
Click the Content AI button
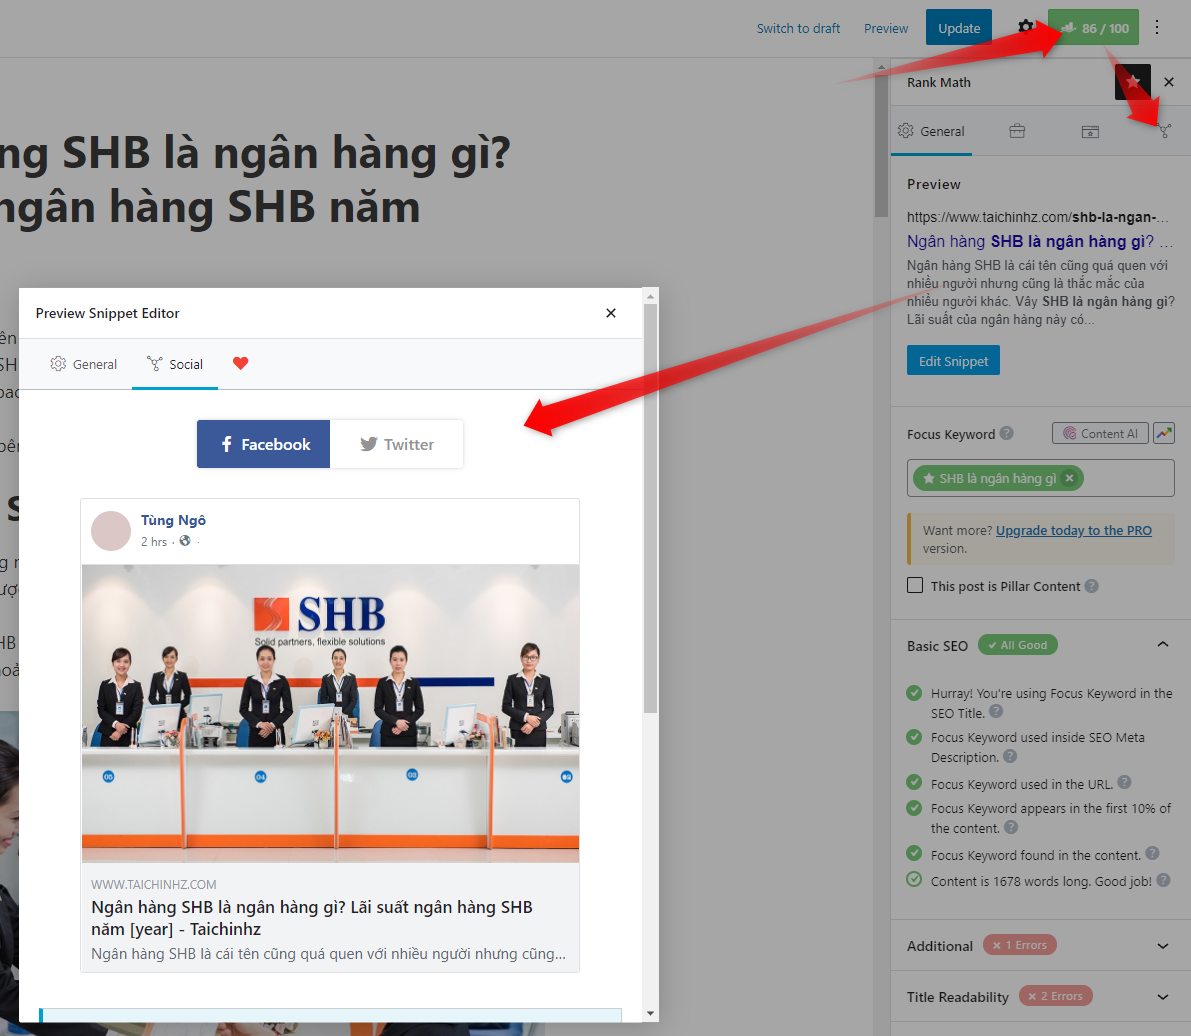click(1100, 434)
